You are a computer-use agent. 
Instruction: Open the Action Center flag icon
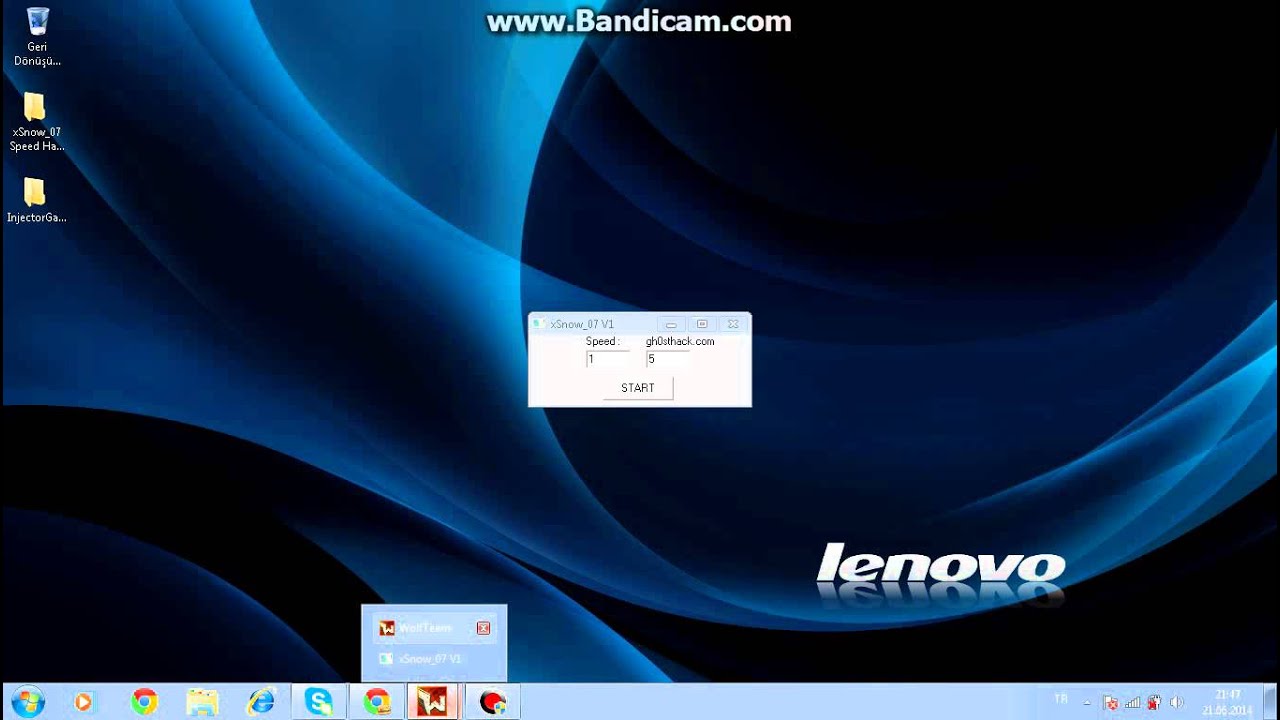[1110, 703]
